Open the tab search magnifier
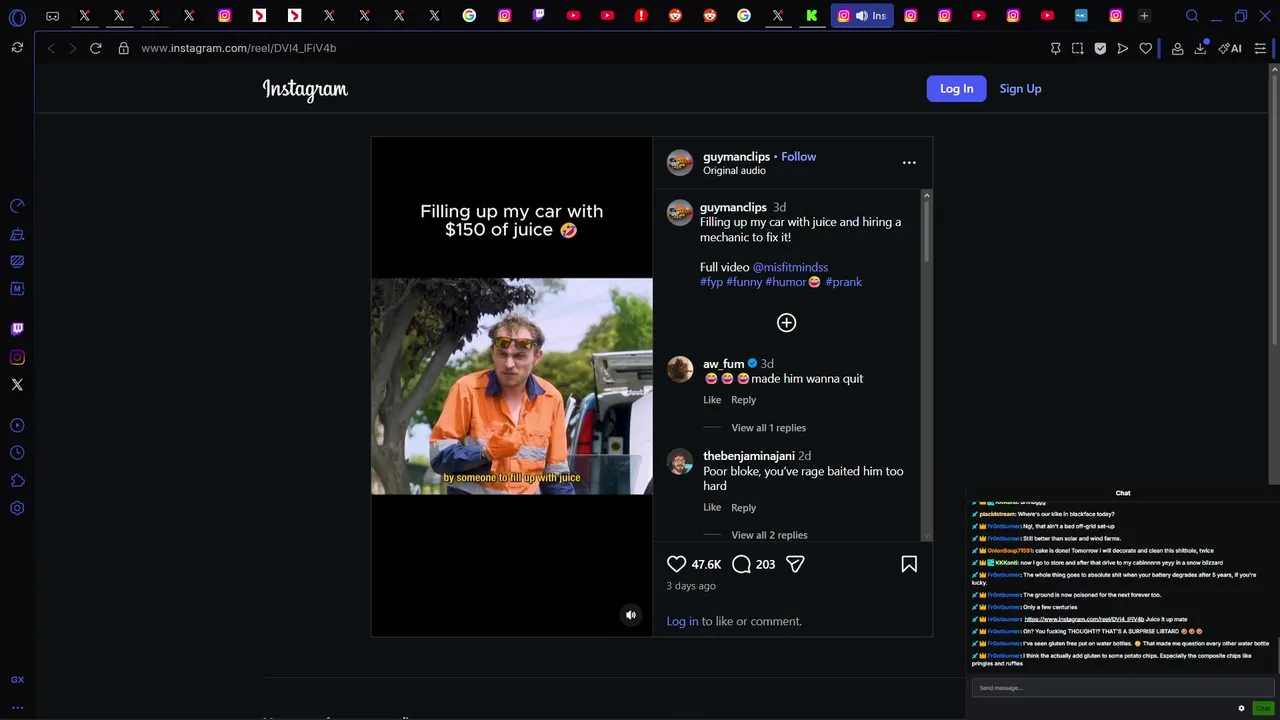Viewport: 1280px width, 720px height. (x=1192, y=16)
